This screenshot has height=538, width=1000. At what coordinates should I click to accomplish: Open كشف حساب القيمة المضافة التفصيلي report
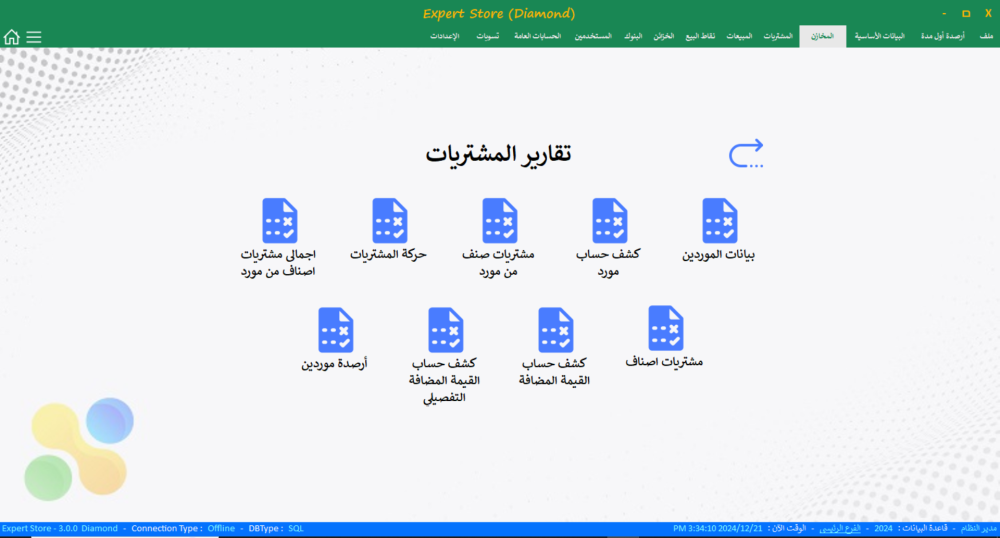coord(445,330)
